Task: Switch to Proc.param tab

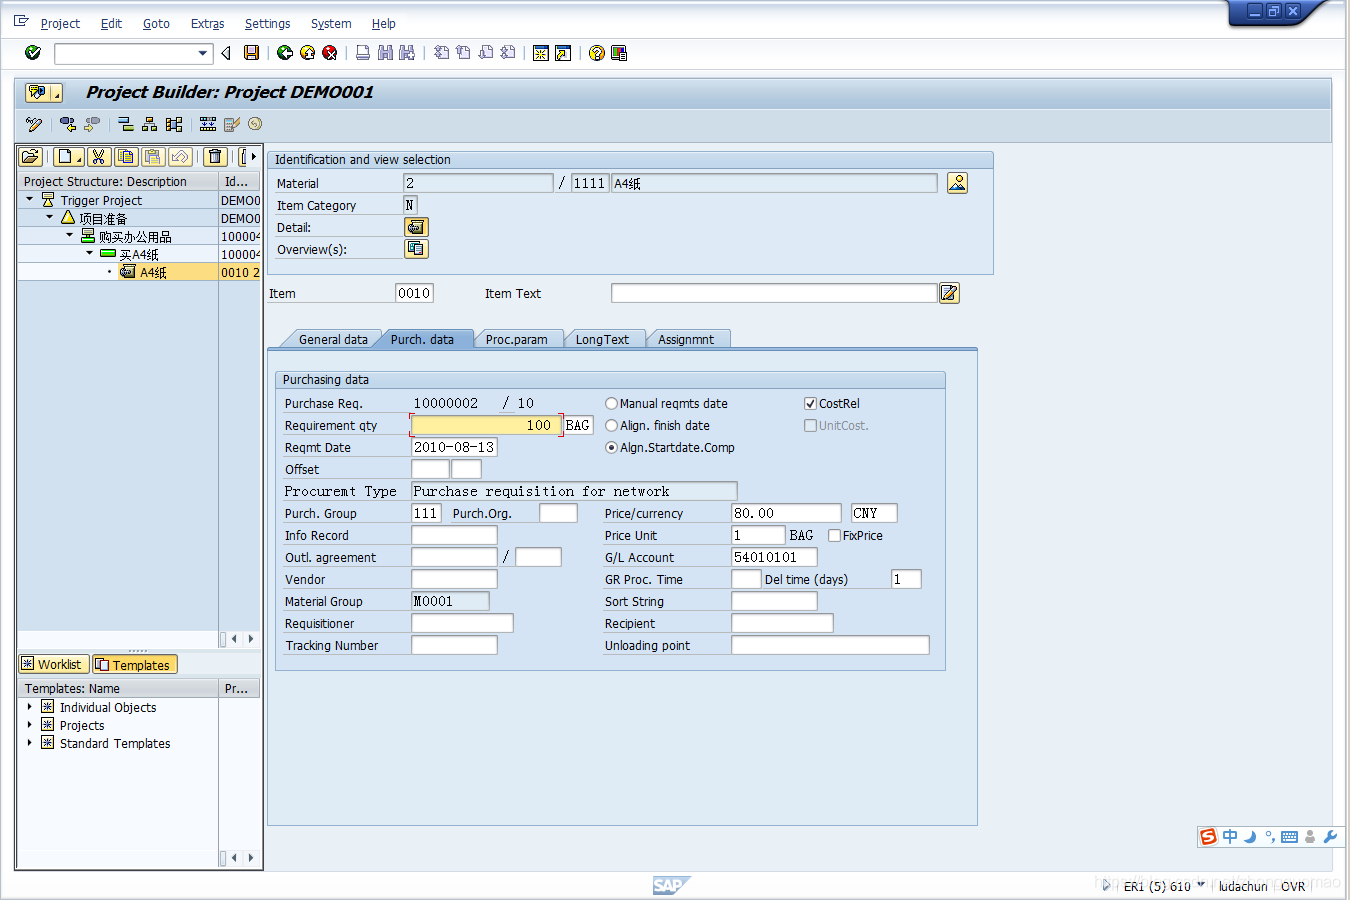Action: tap(516, 340)
